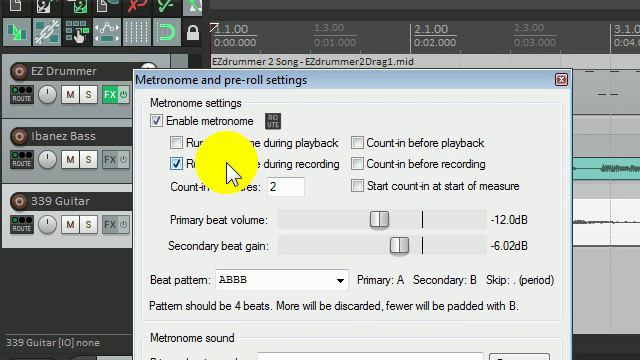Toggle auto-crossfade toolbar icon
Screen dimensions: 640x360
coord(17,32)
